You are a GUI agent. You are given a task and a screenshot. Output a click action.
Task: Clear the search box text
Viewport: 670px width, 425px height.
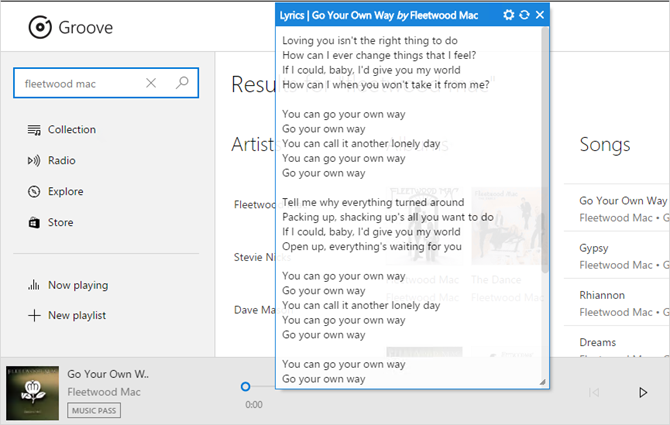(x=151, y=84)
